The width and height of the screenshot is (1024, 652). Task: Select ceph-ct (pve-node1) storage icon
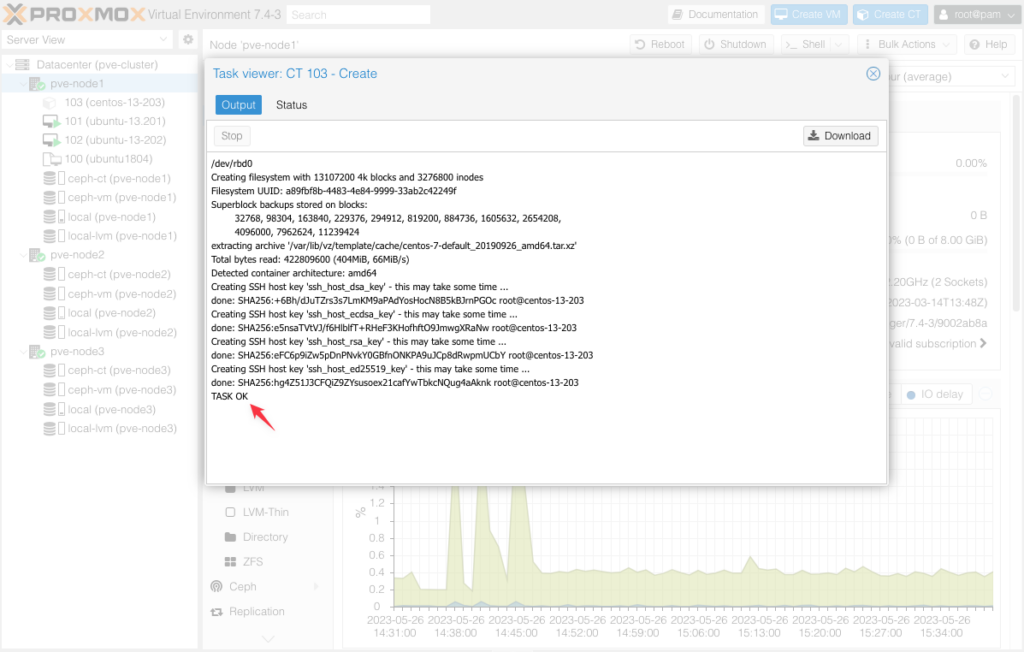coord(54,178)
